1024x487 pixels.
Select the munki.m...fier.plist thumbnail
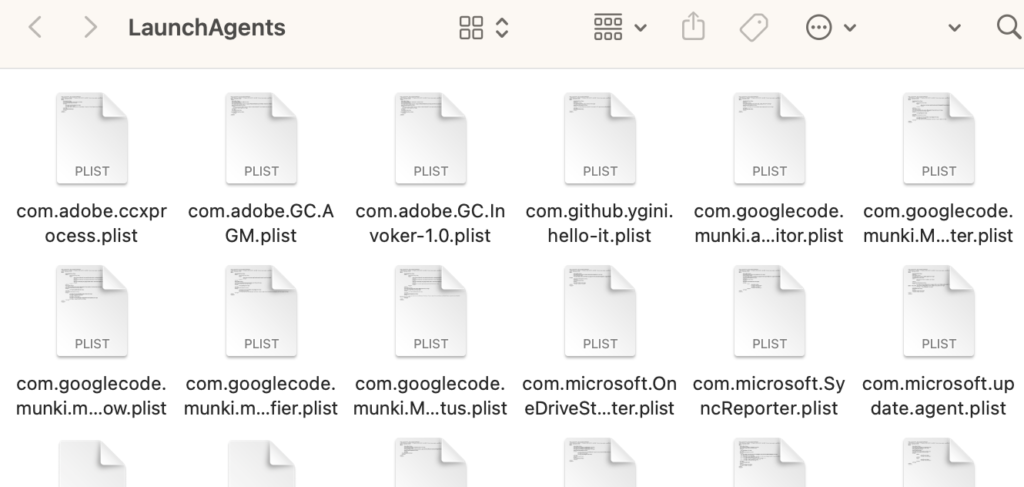pyautogui.click(x=261, y=310)
